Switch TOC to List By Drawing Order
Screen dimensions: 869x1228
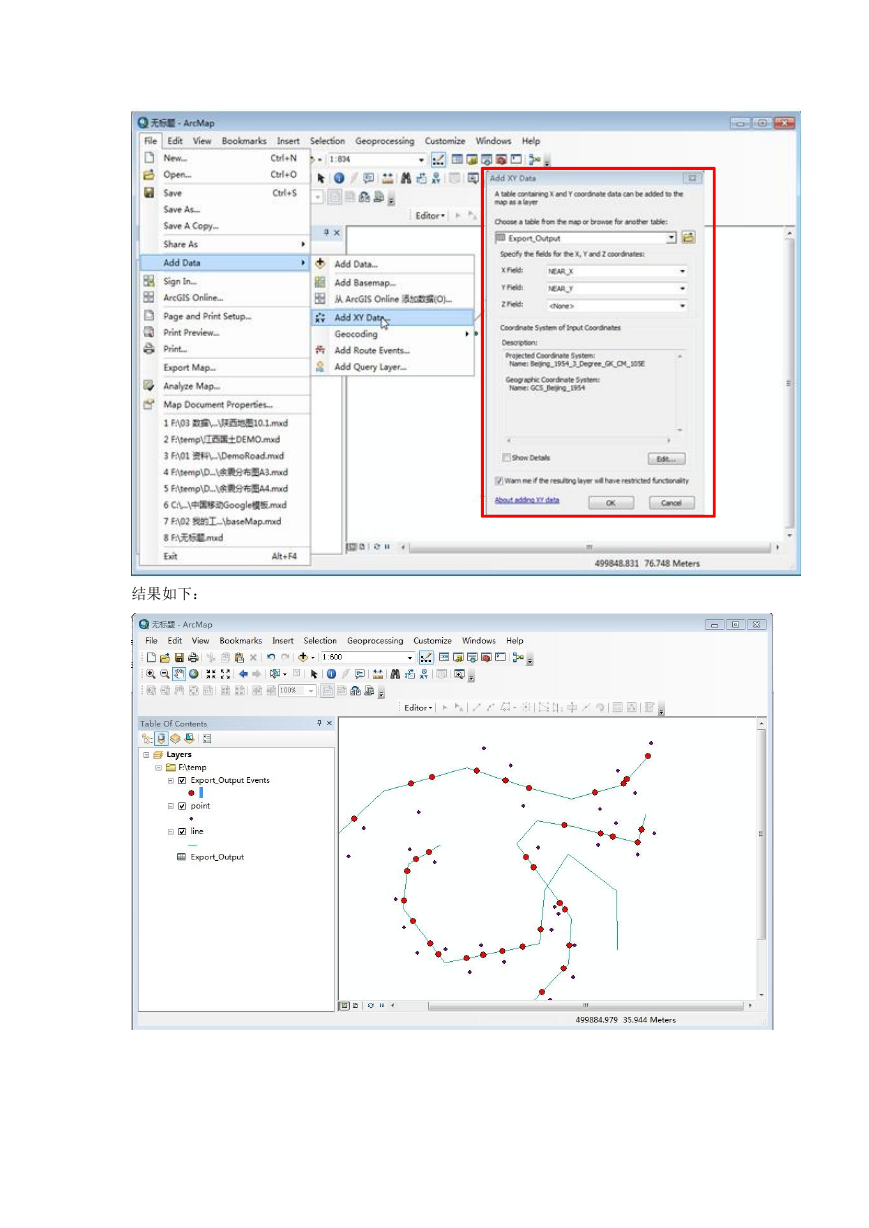coord(146,739)
